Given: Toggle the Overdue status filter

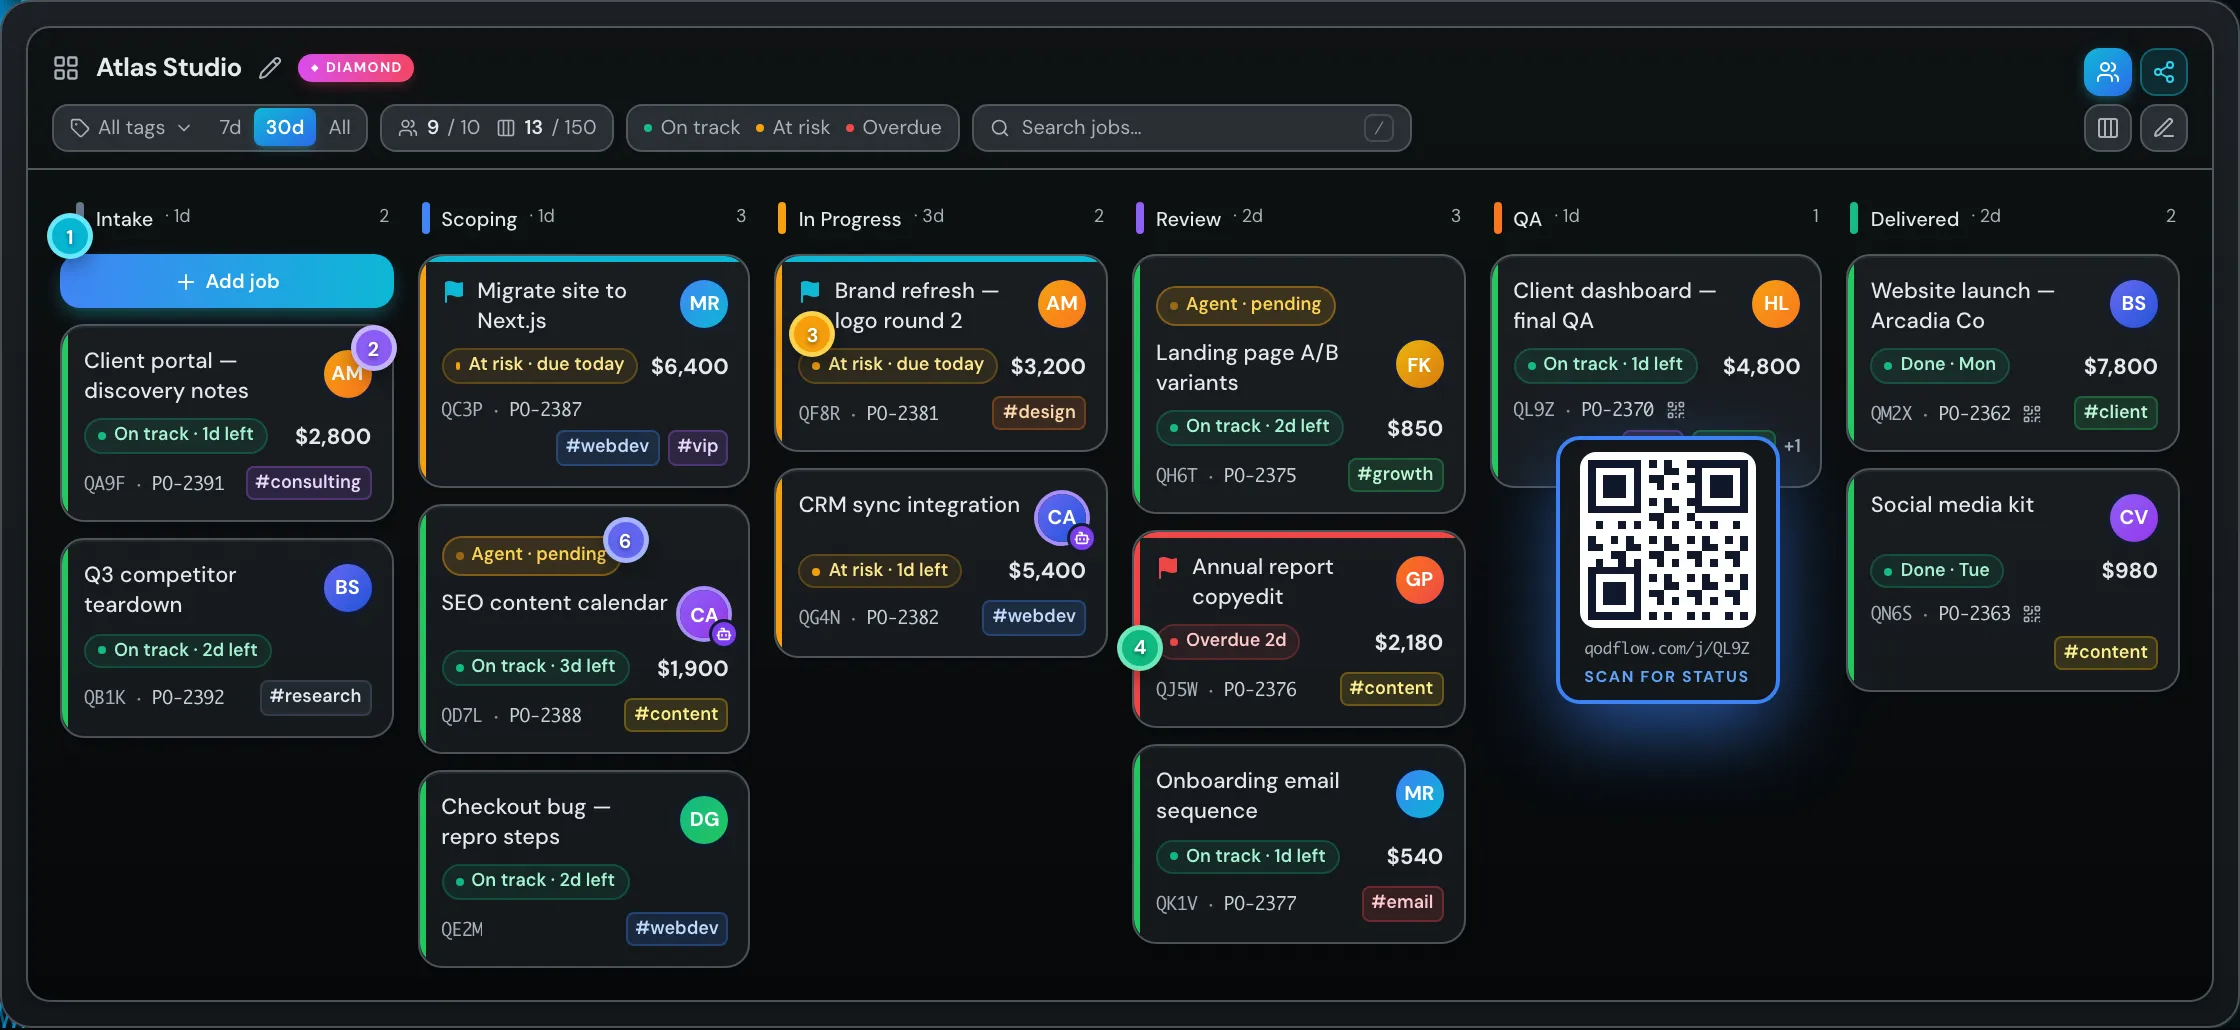Looking at the screenshot, I should coord(894,128).
